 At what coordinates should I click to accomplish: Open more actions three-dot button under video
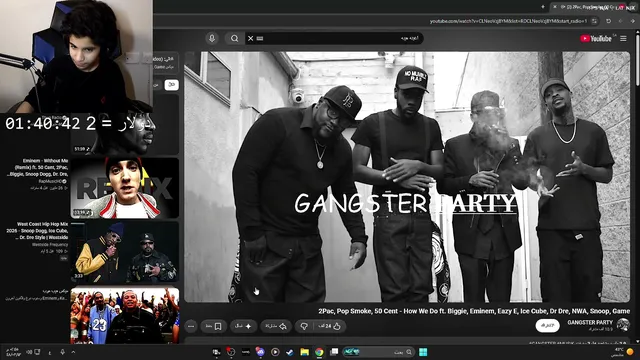point(191,326)
